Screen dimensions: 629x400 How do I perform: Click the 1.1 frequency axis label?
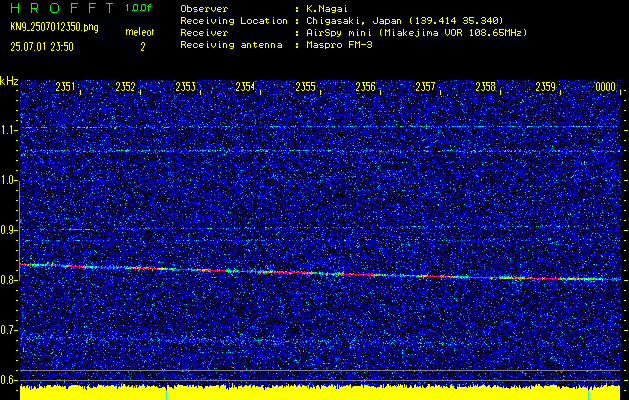tap(7, 130)
